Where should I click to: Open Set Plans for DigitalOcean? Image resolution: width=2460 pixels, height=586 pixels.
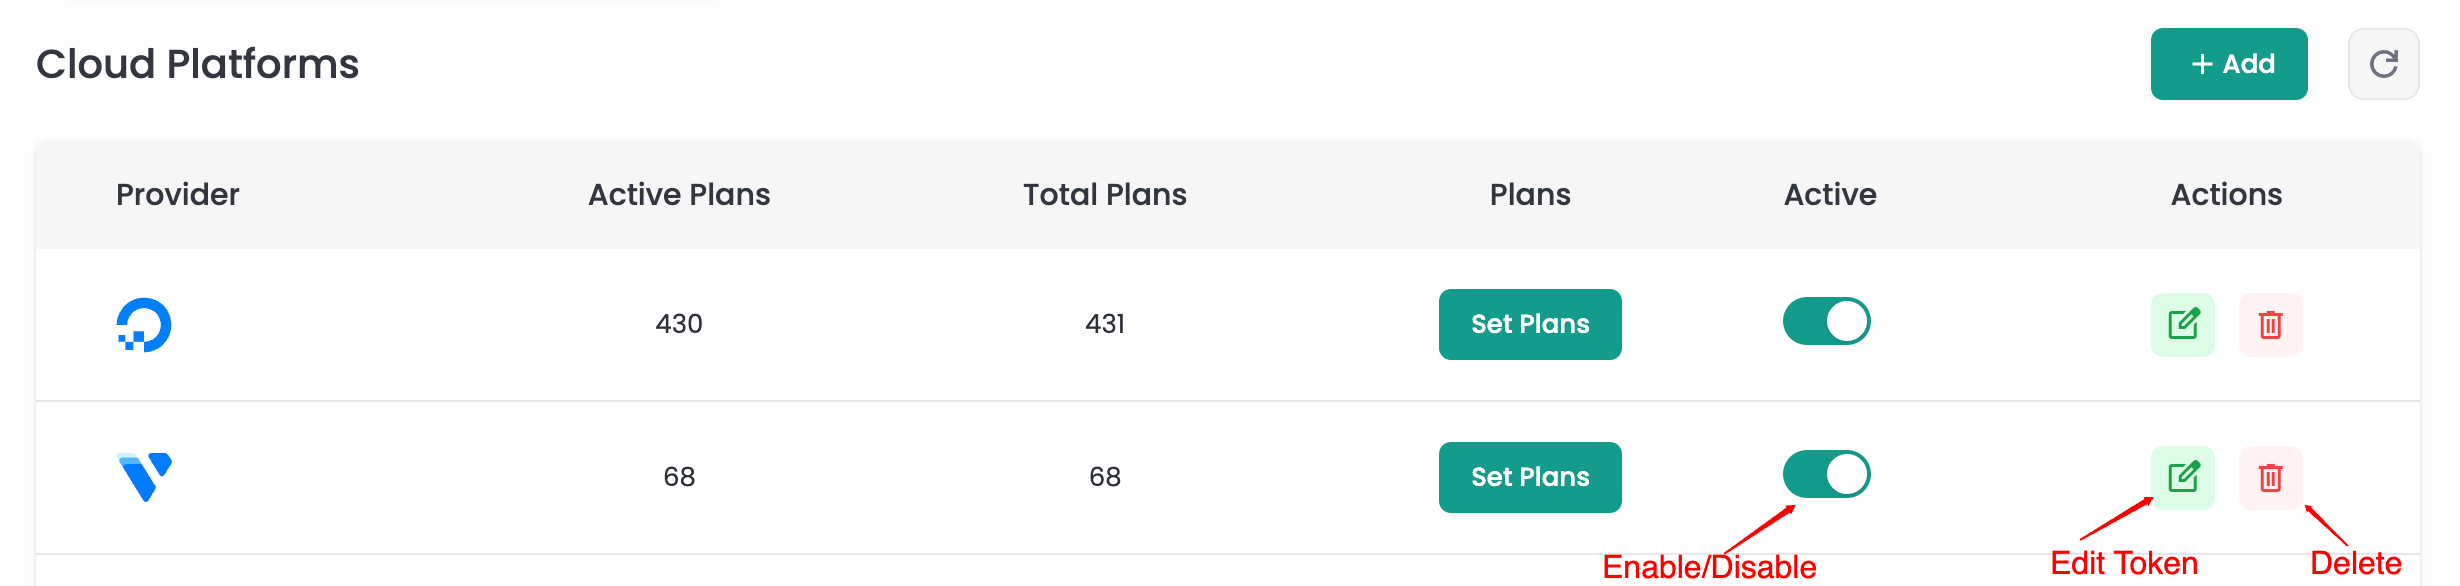point(1530,324)
